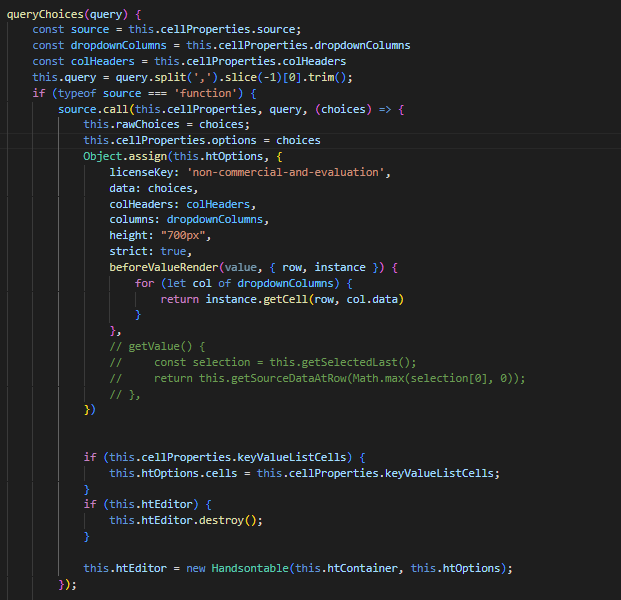This screenshot has height=600, width=621.
Task: Click the licenseKey string value
Action: pos(286,172)
